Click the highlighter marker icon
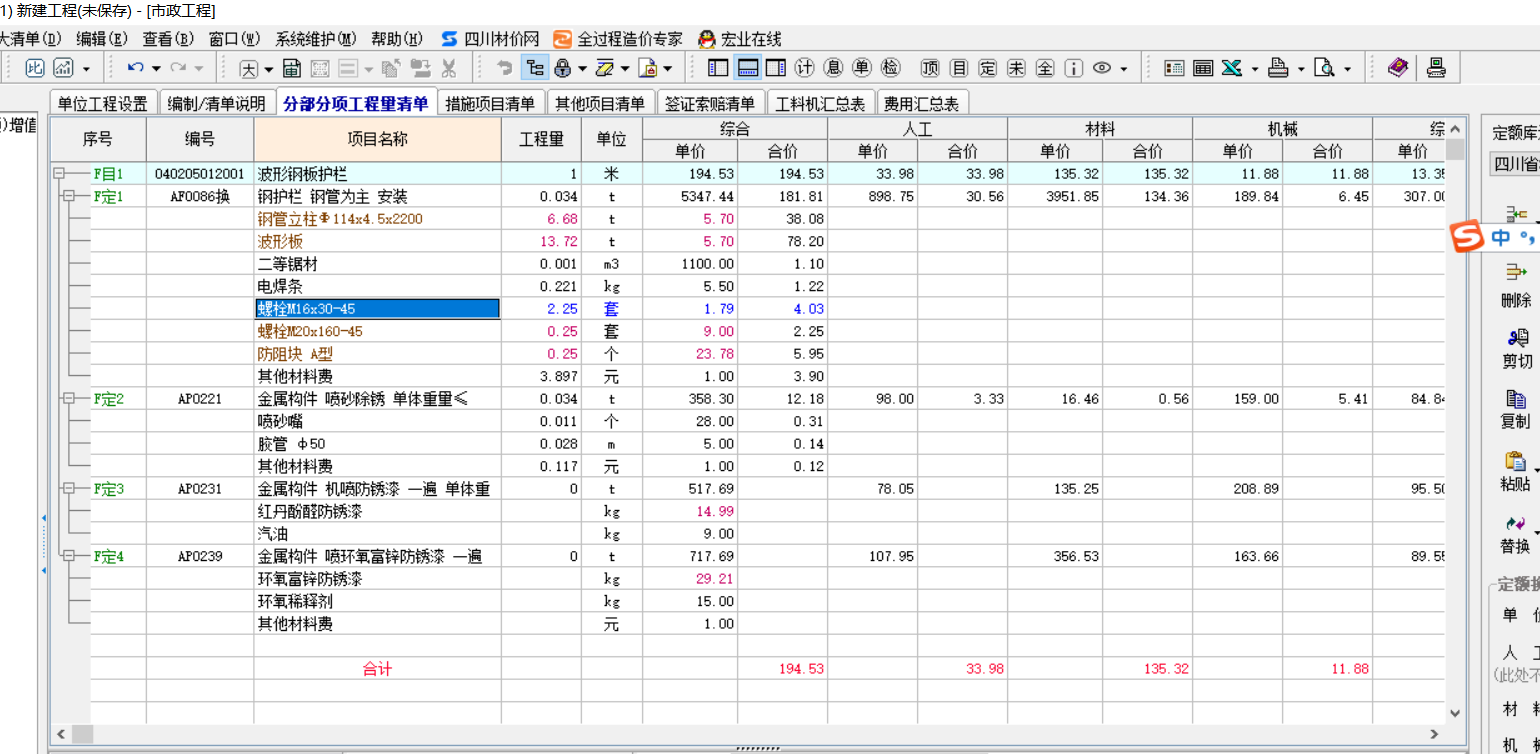 [604, 68]
